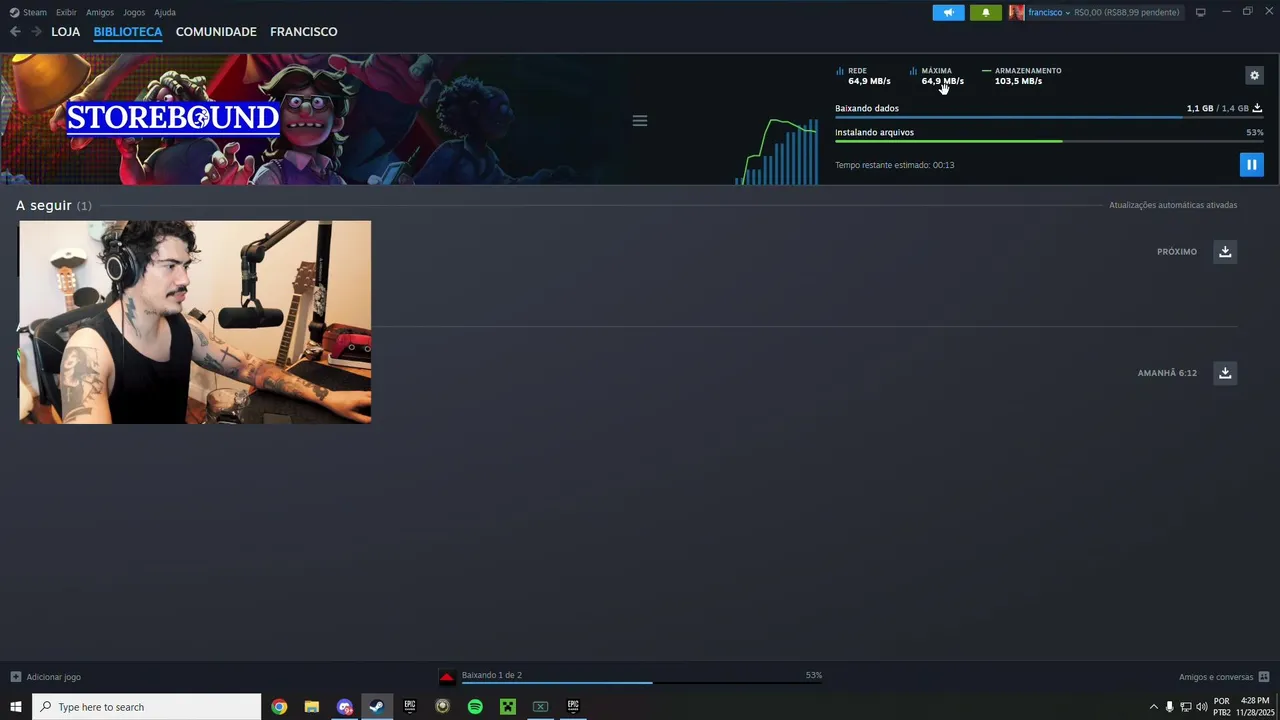
Task: Click the R$0,00 wallet balance text
Action: coord(1127,12)
